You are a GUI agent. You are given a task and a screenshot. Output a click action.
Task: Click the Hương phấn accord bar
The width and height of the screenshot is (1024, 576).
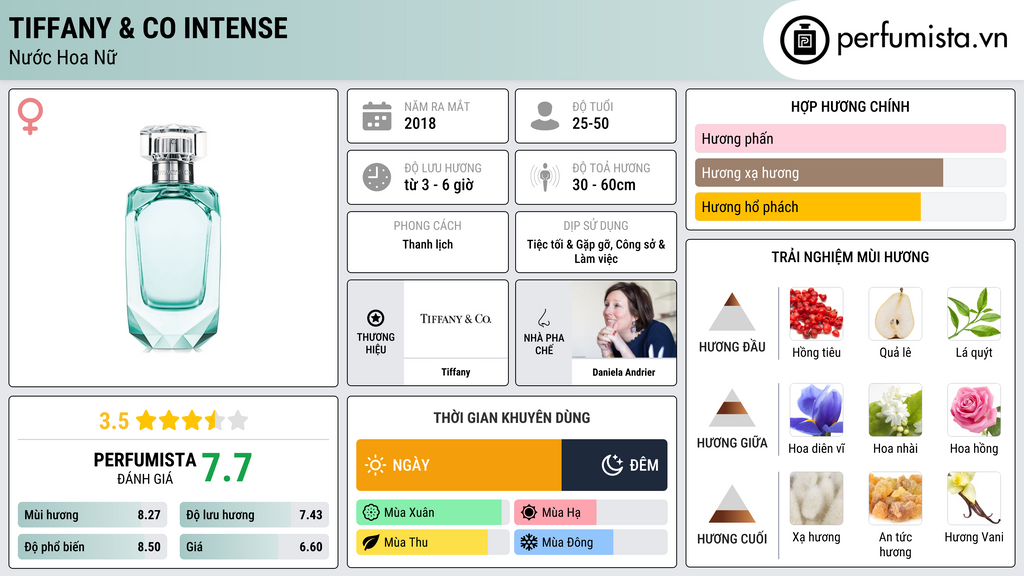[x=850, y=138]
